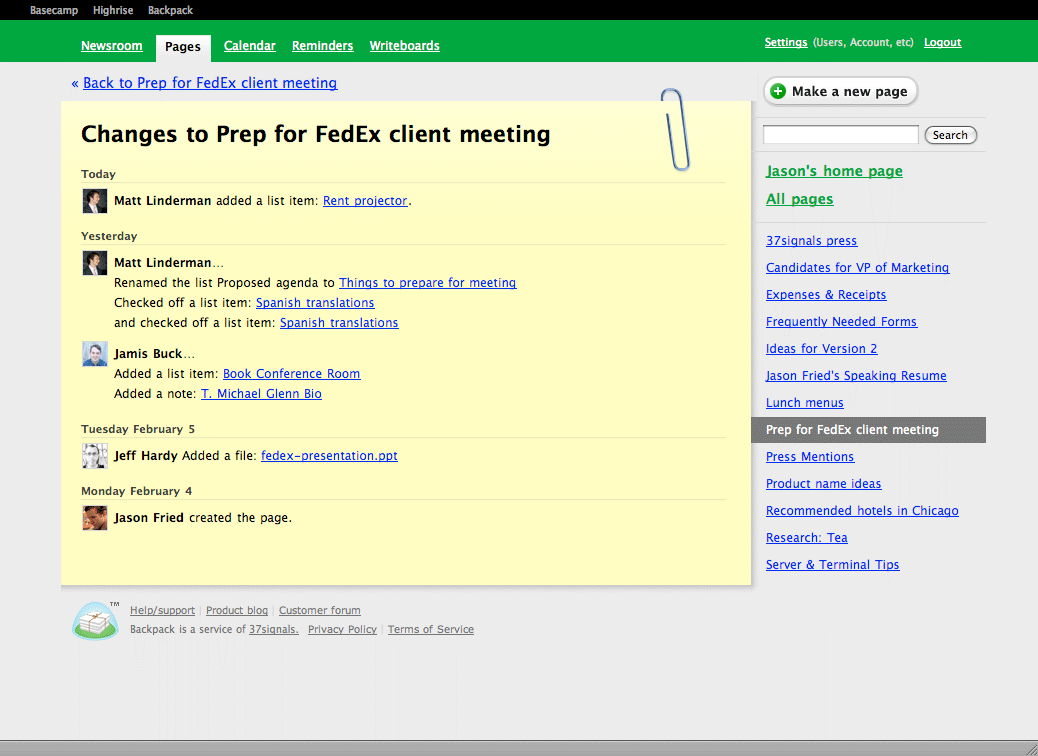Click Backpack in the top bar
The image size is (1038, 756).
click(x=170, y=10)
